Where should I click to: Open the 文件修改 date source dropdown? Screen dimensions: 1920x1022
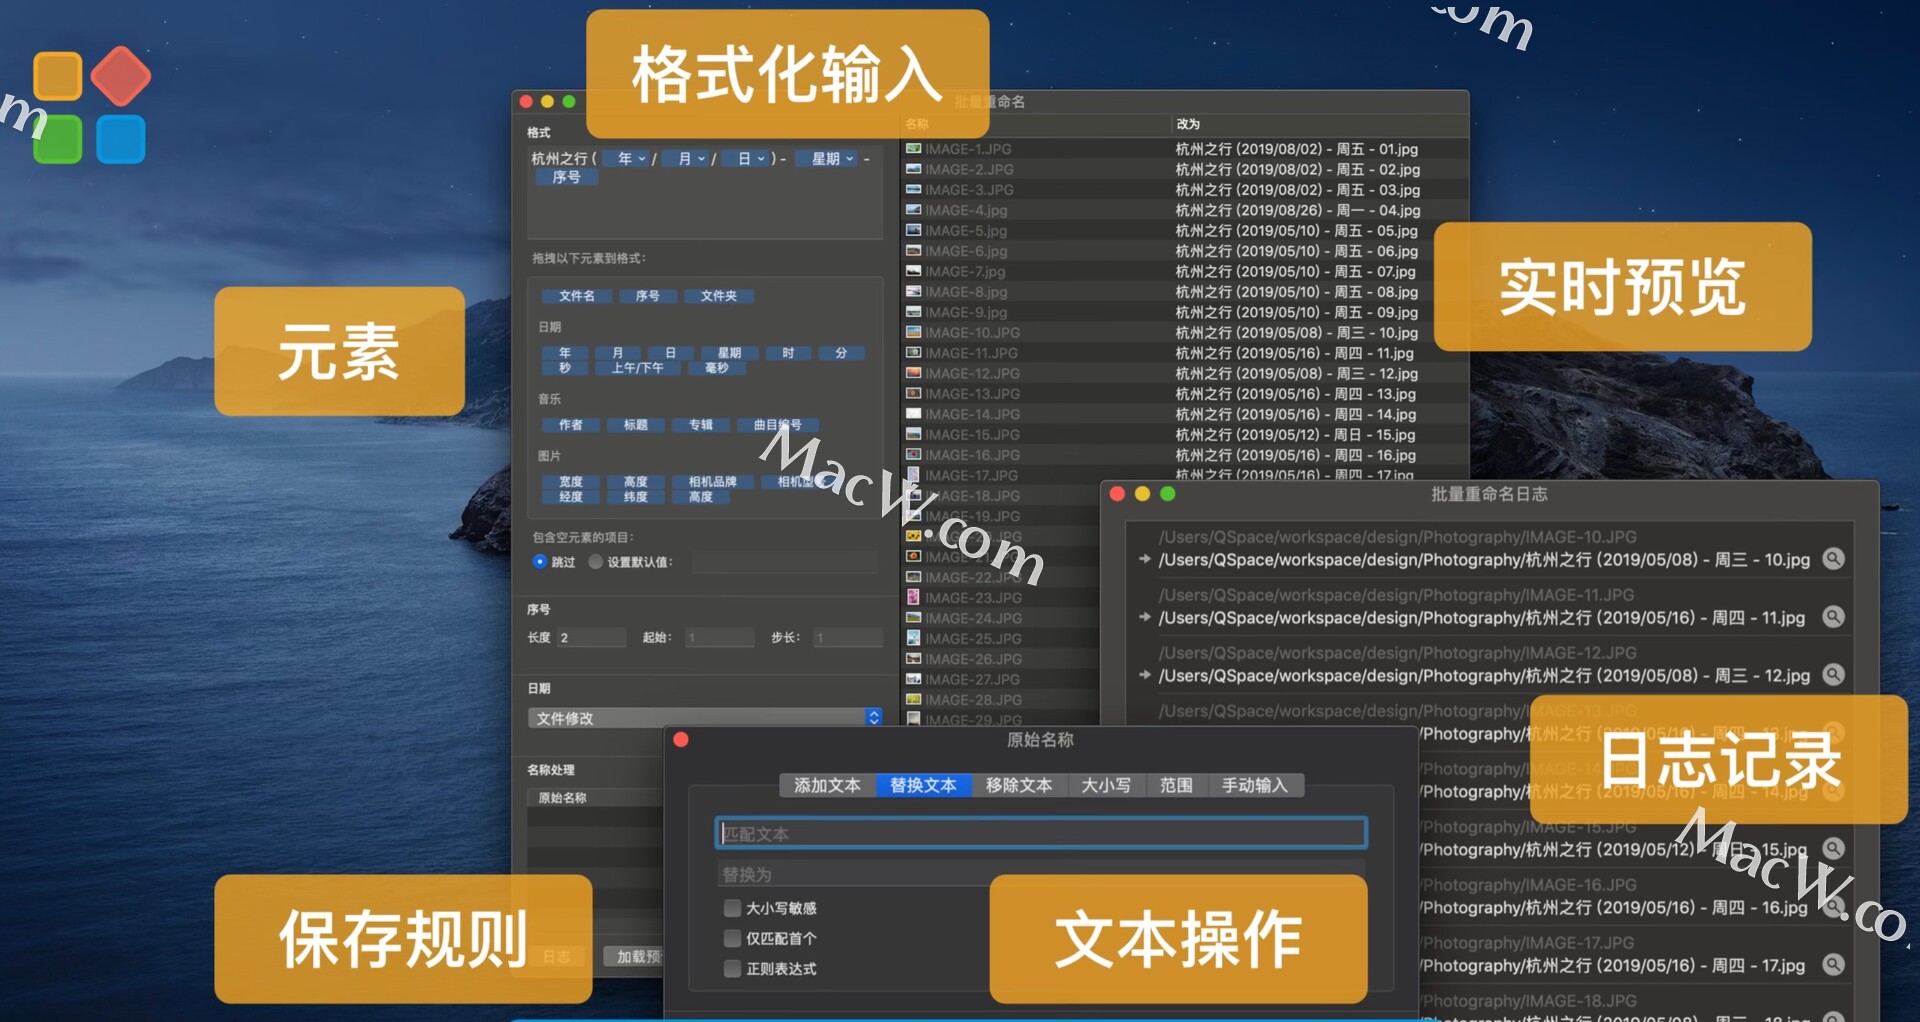pos(705,718)
